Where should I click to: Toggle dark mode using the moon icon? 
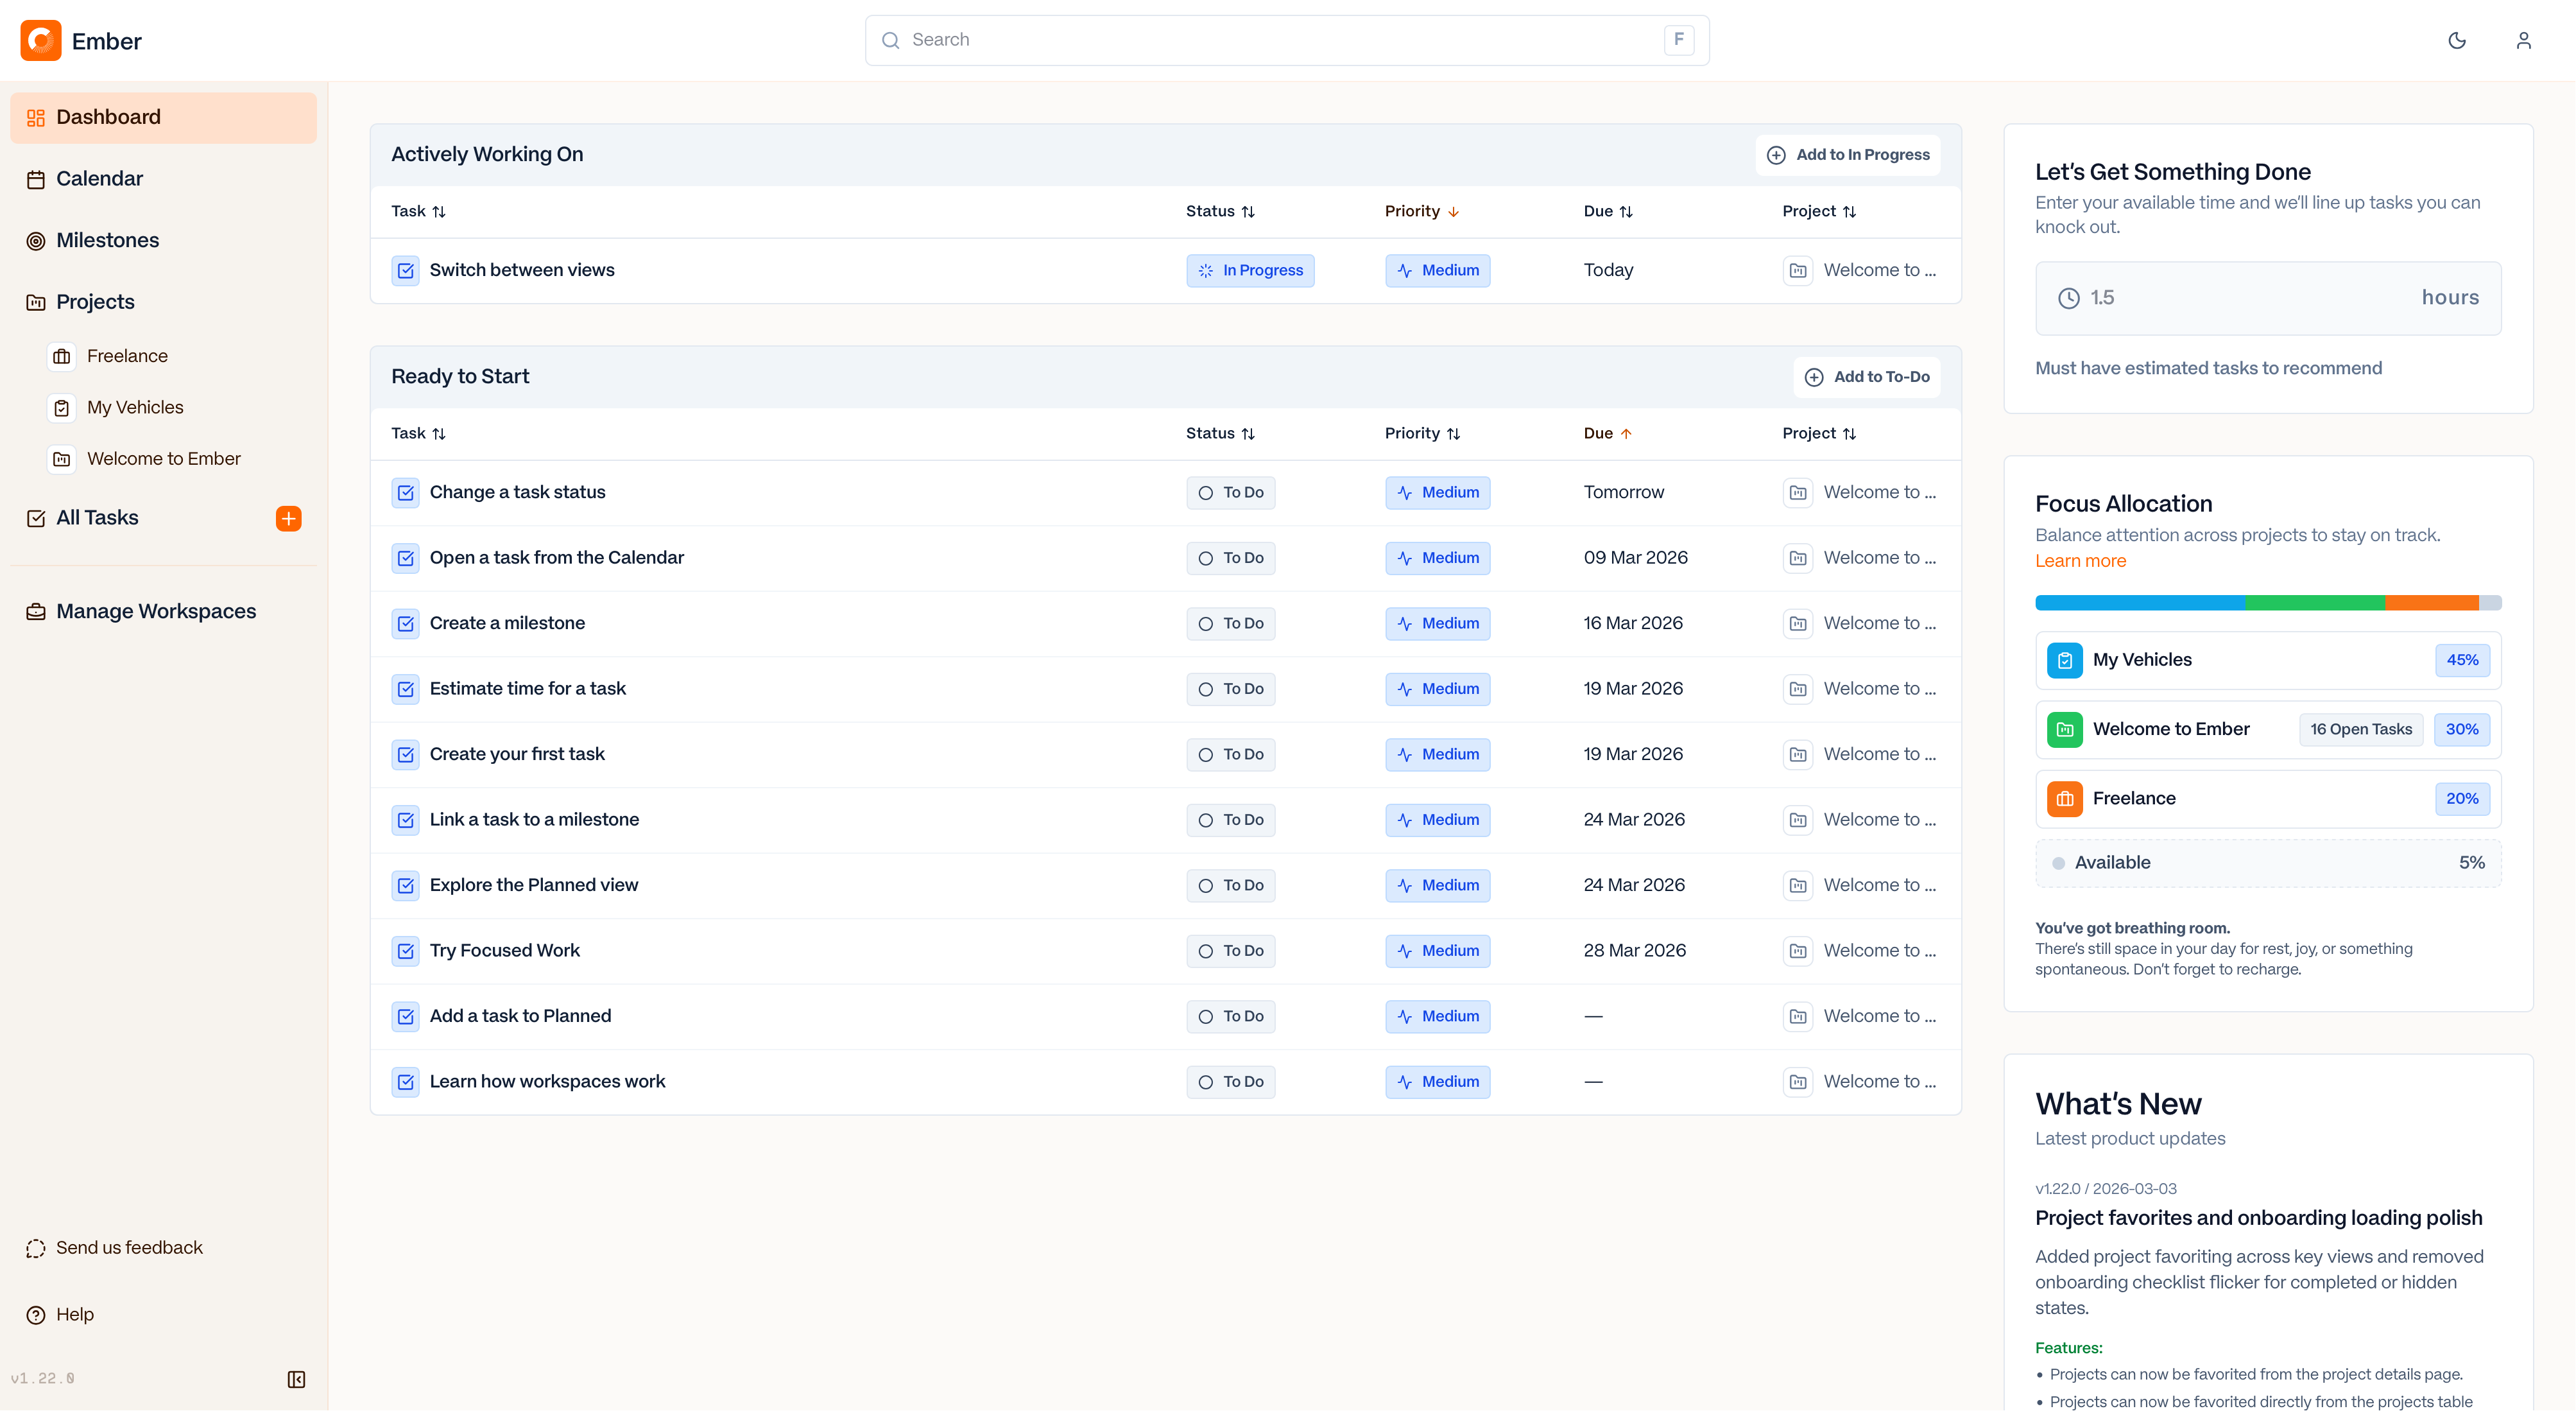[2458, 40]
